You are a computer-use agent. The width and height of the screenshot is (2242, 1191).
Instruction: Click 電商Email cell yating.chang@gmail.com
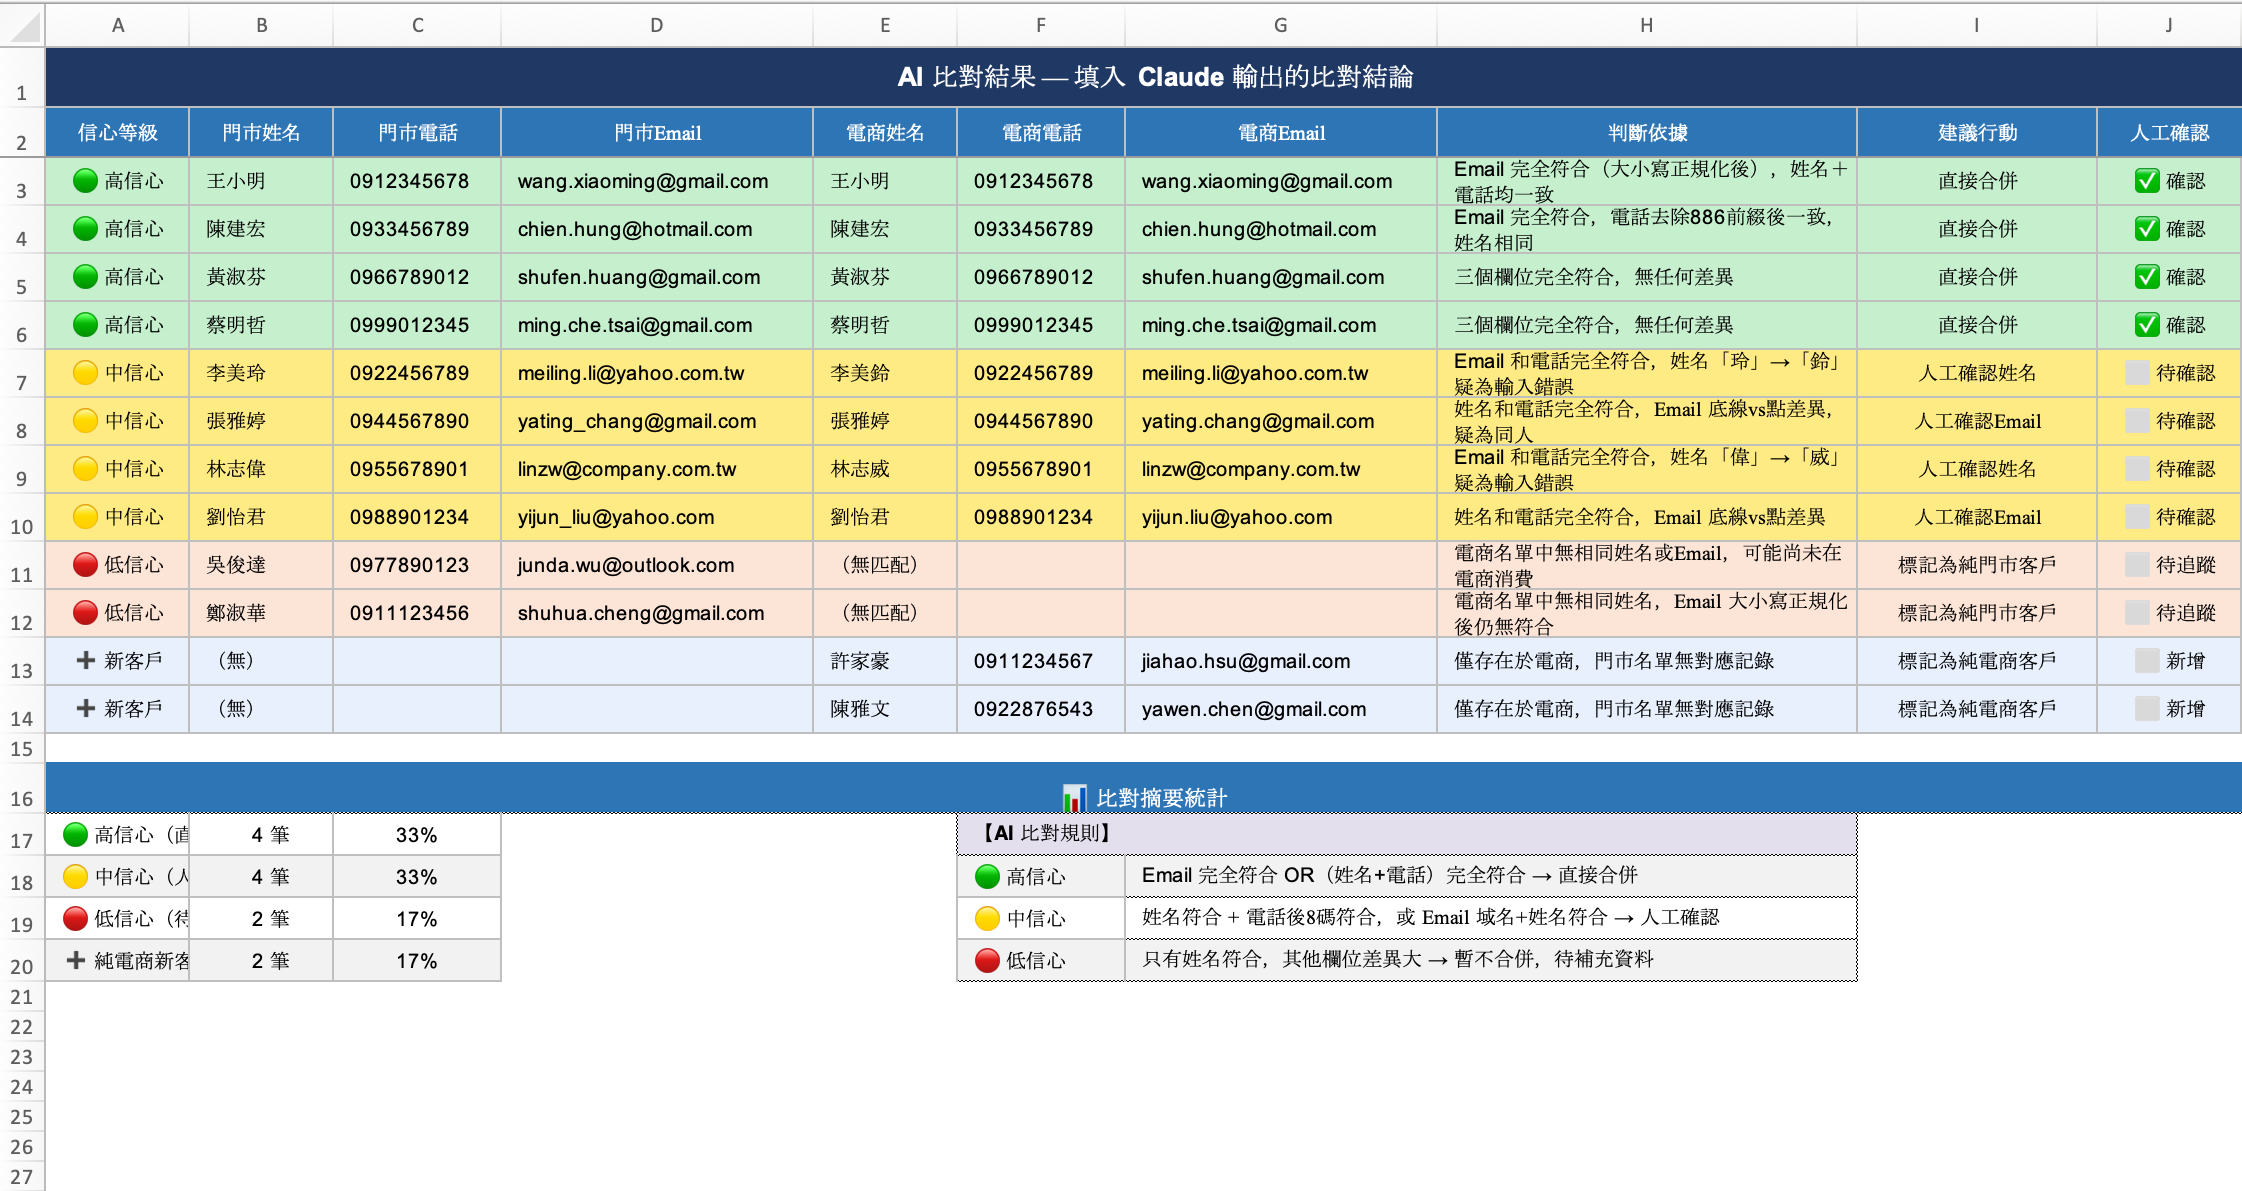tap(1281, 421)
